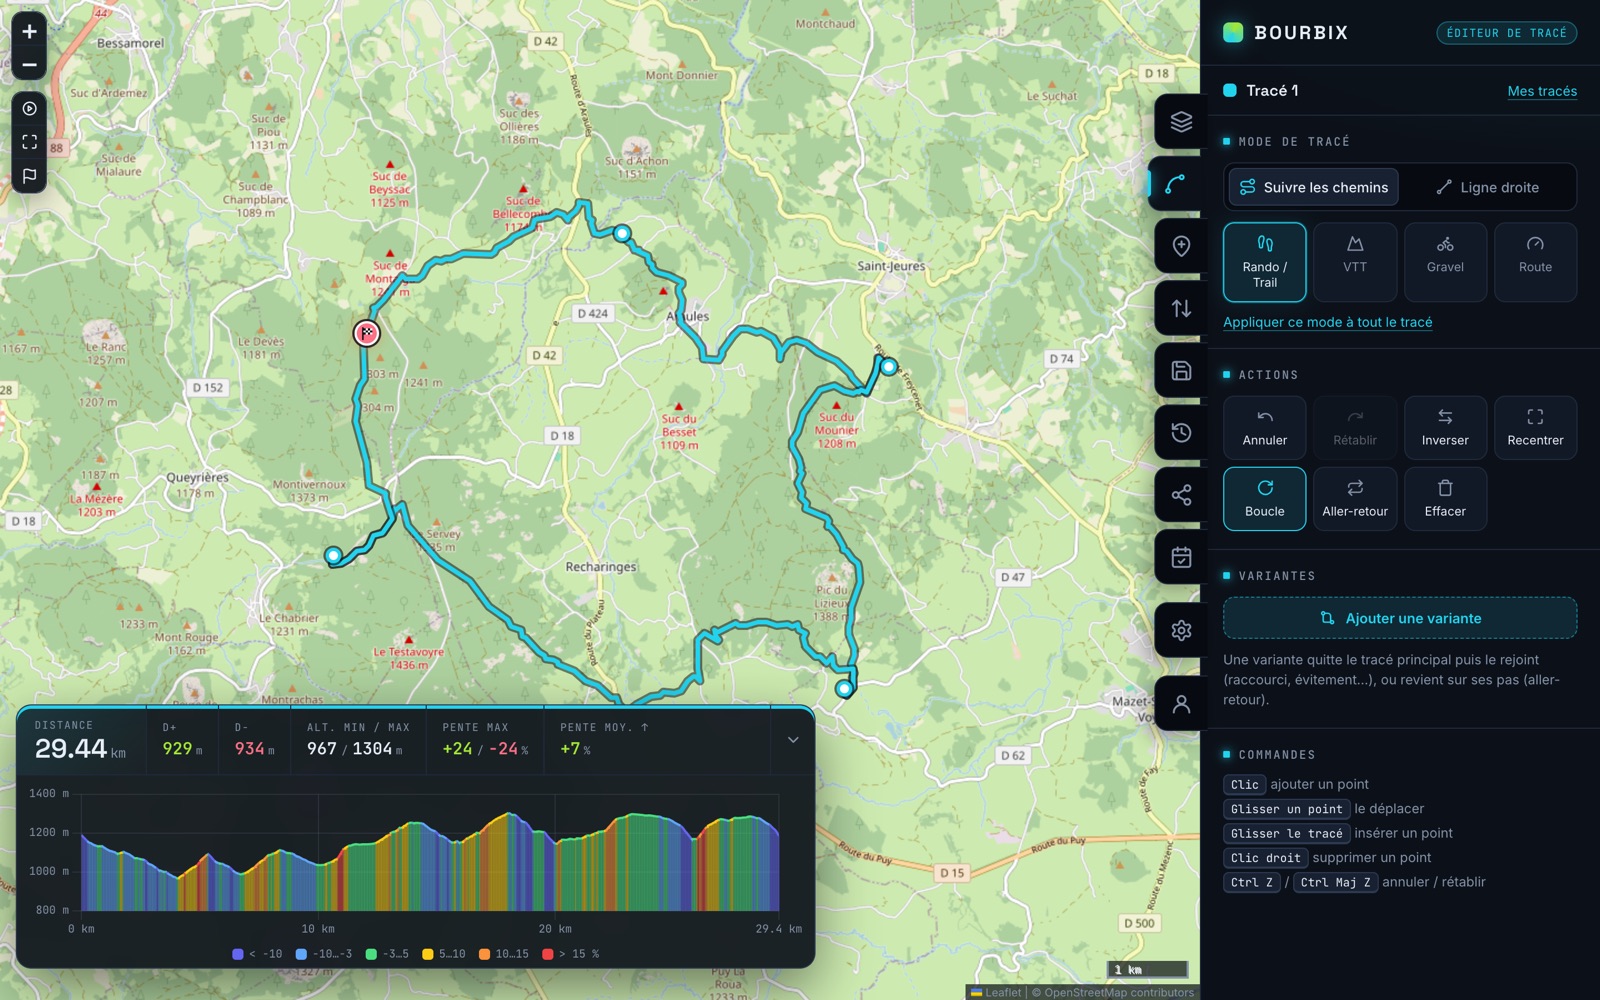Enable Suivre les chemins mode
Screen dimensions: 1600x1000
1313,187
